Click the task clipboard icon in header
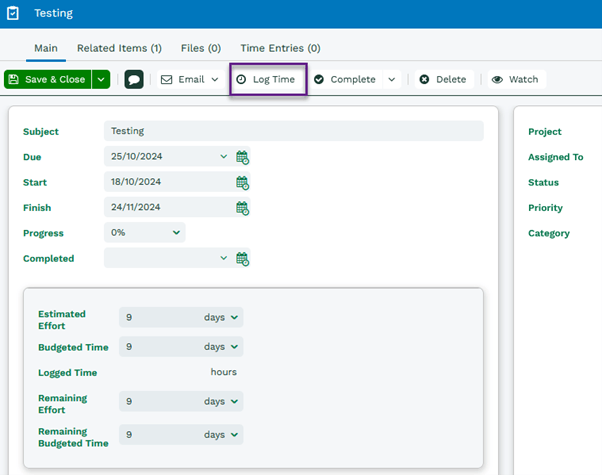The image size is (602, 475). [x=13, y=13]
